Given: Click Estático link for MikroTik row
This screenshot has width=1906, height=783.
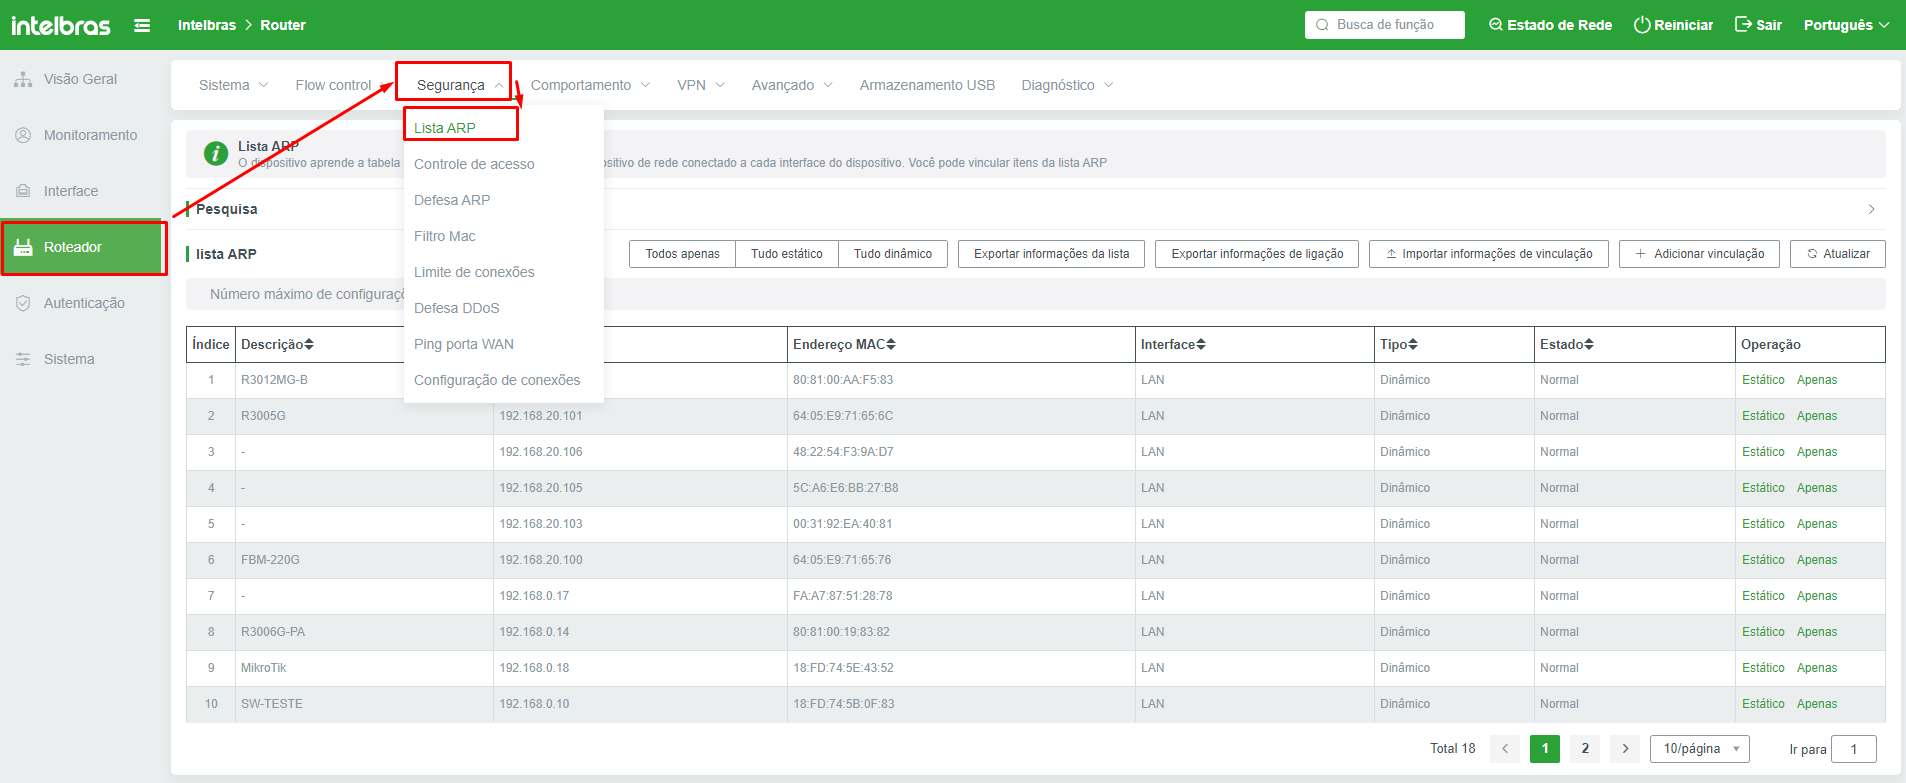Looking at the screenshot, I should pos(1763,668).
